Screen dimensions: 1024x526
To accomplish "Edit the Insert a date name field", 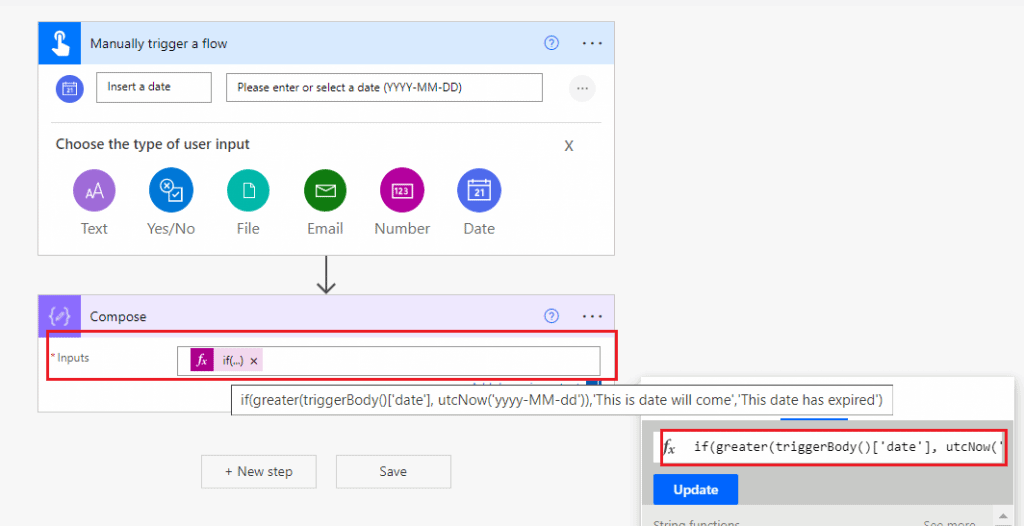I will (x=153, y=88).
